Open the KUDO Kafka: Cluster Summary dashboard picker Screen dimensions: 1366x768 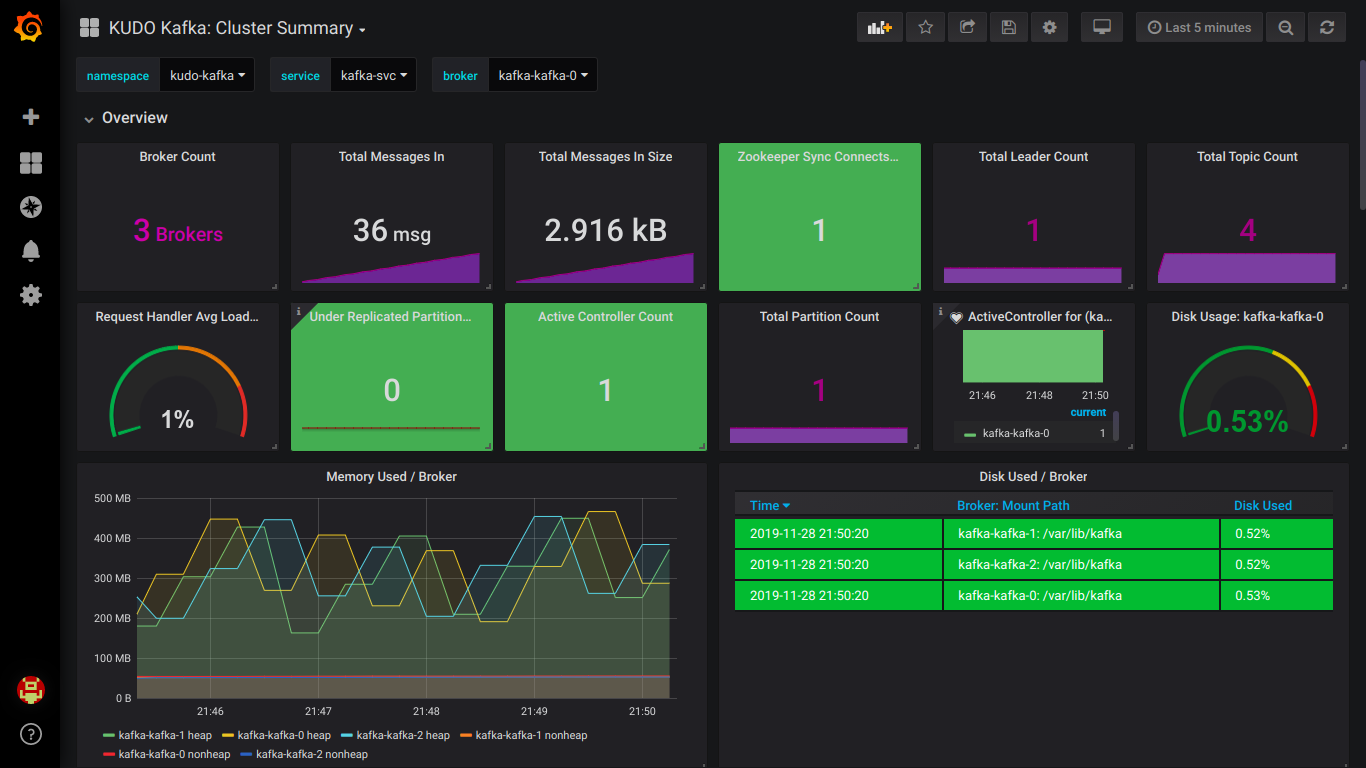(237, 28)
